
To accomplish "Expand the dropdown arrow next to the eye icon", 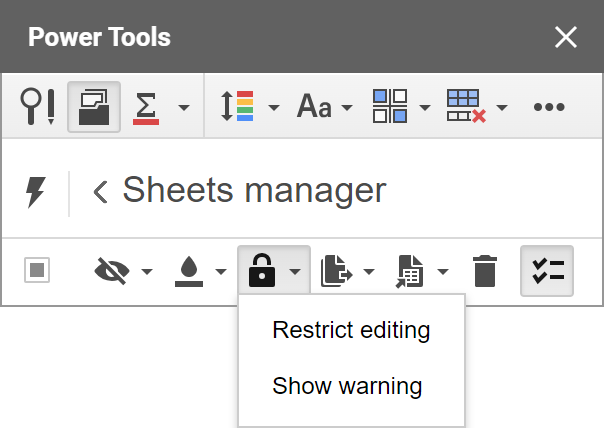I will coord(147,272).
